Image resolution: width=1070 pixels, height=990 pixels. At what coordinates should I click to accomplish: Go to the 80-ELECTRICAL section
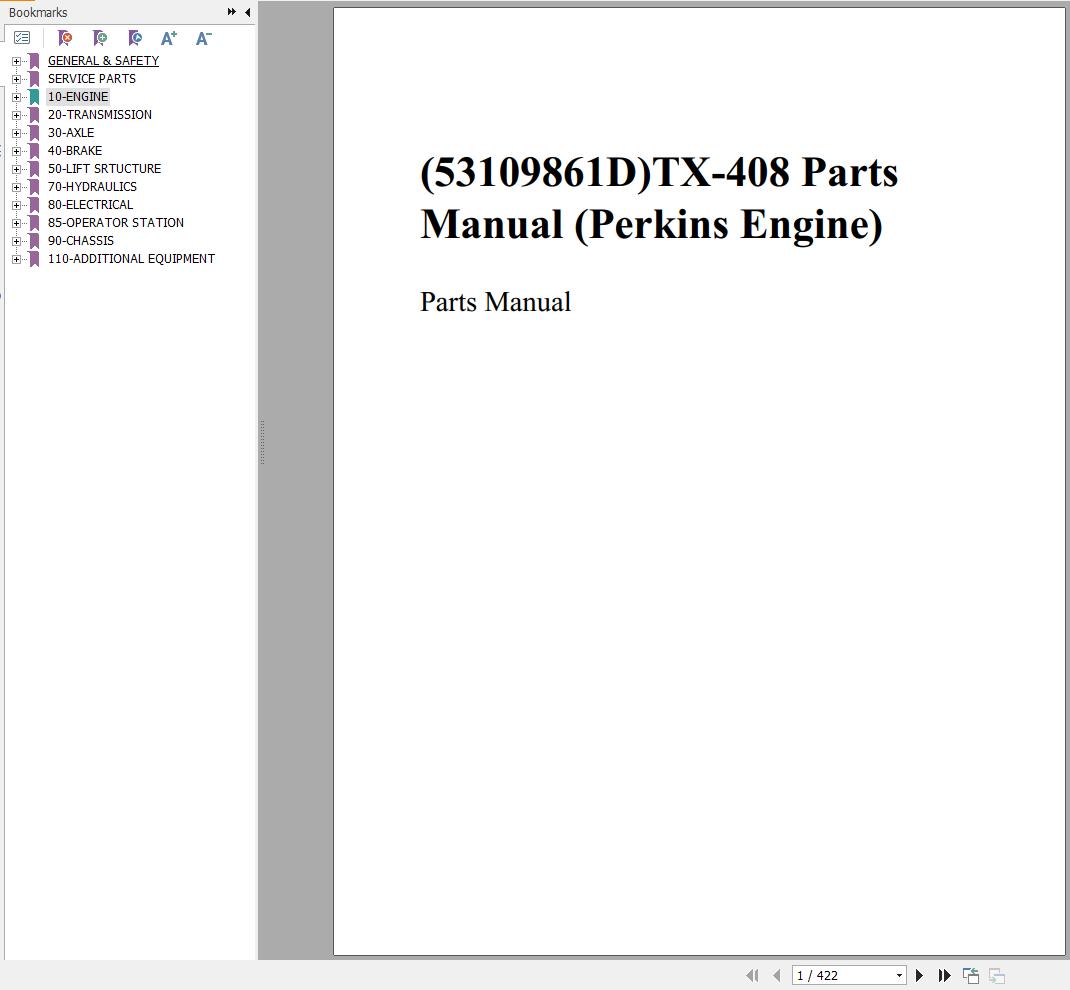tap(90, 205)
